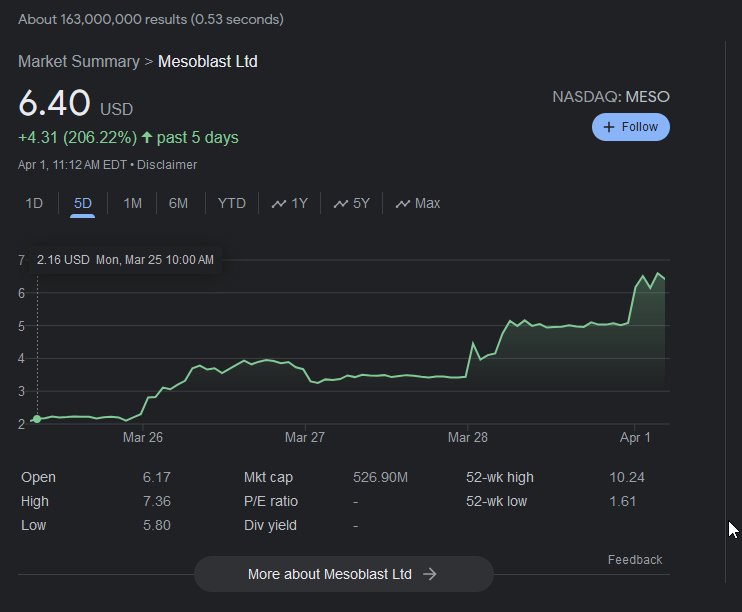Screen dimensions: 742x612
Task: Switch chart to 6M range
Action: pyautogui.click(x=178, y=204)
